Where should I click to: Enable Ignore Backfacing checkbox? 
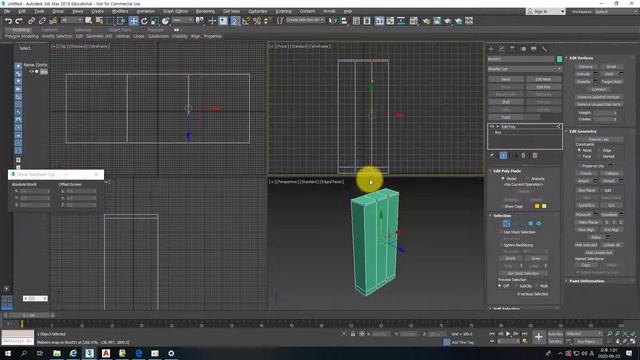[502, 245]
